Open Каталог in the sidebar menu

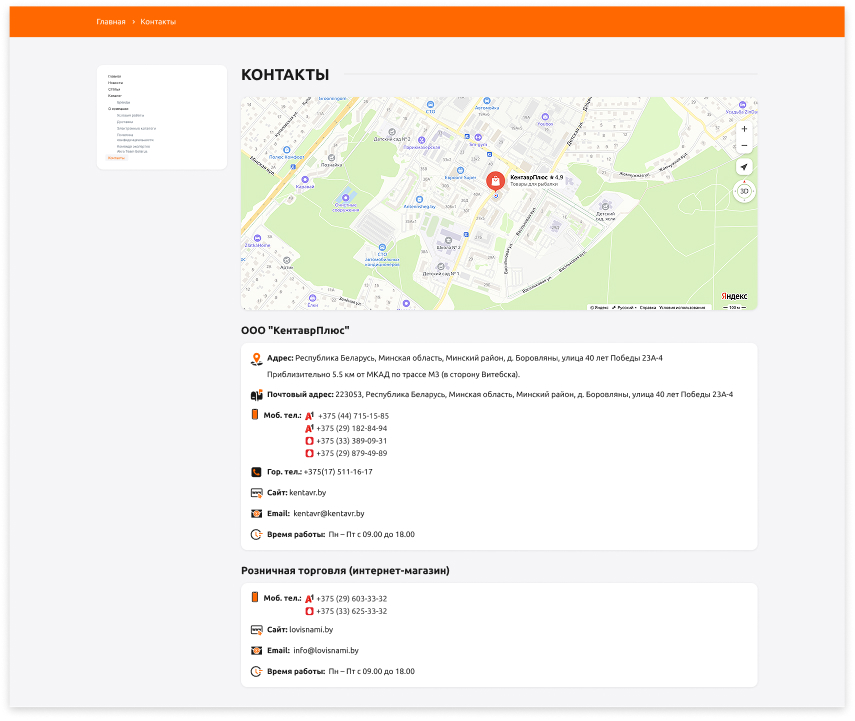pyautogui.click(x=115, y=95)
